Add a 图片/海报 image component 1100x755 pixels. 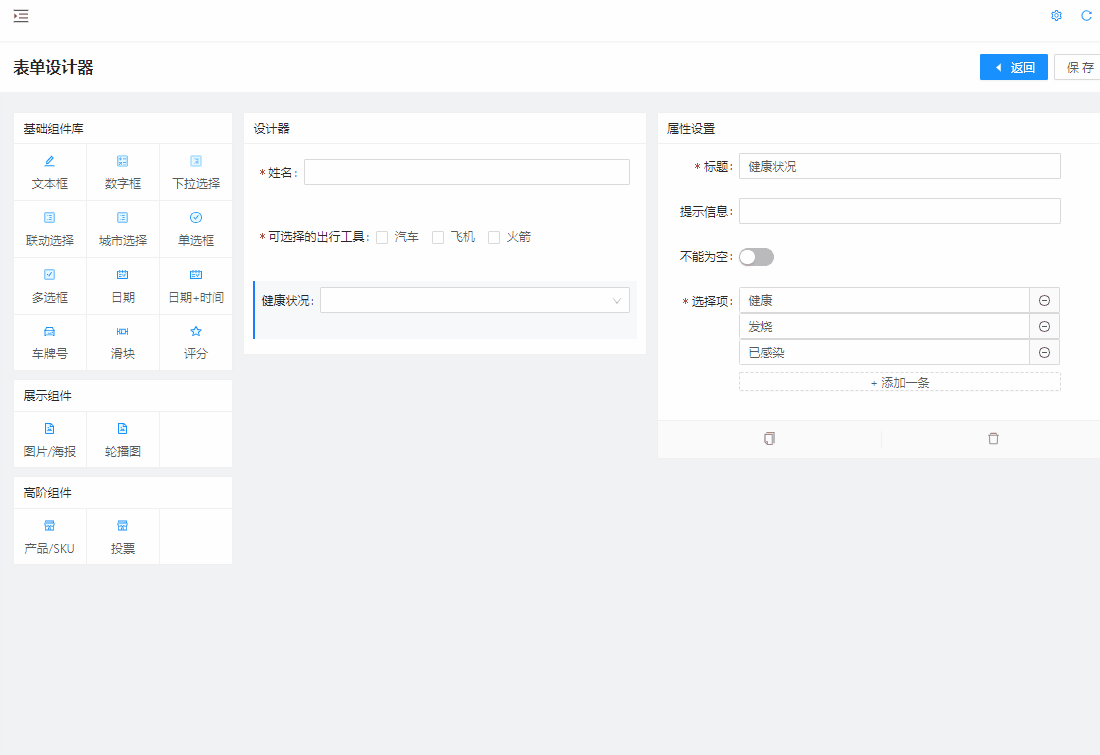point(50,440)
